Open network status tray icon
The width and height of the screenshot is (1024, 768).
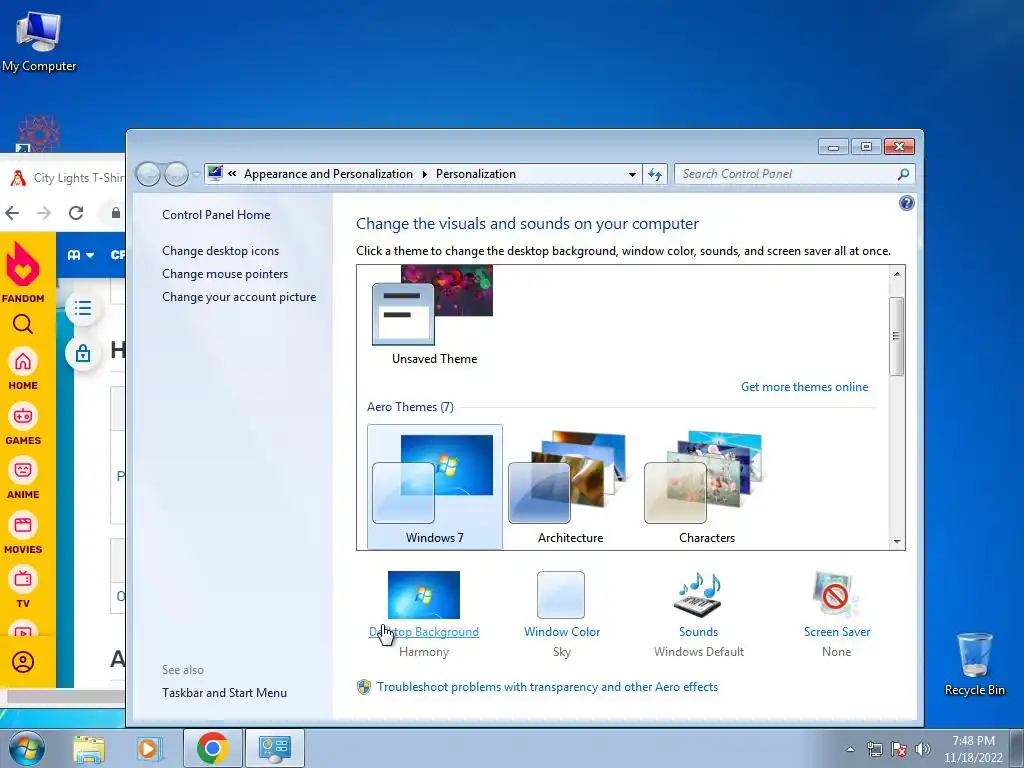[x=874, y=749]
